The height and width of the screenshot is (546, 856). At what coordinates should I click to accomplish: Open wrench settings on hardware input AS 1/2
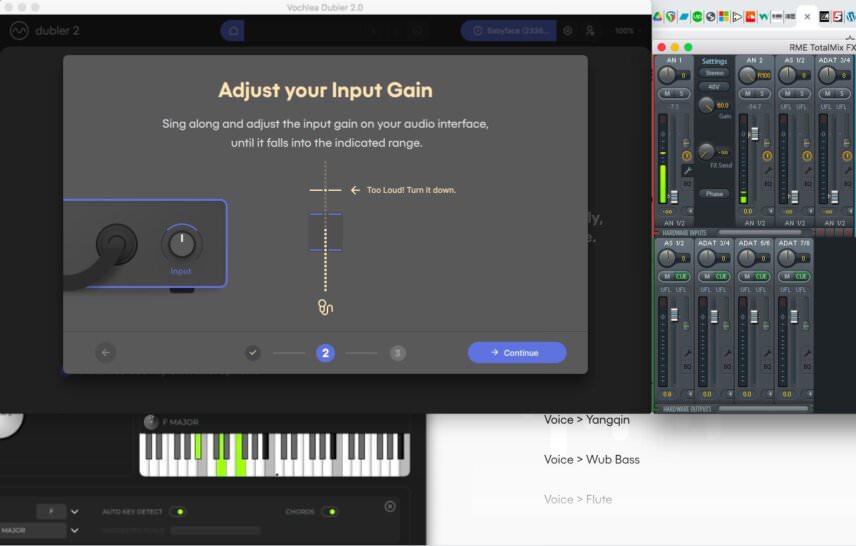coord(807,171)
